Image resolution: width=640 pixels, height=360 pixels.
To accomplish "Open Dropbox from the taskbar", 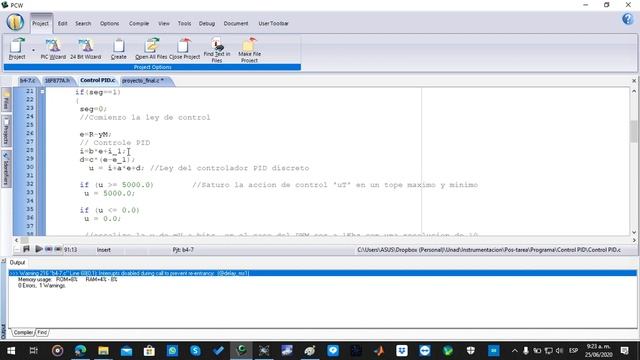I will tap(402, 351).
